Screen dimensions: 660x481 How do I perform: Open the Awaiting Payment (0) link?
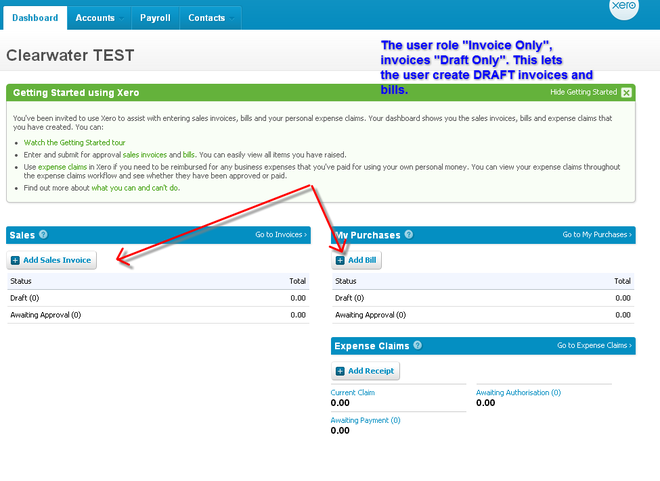[x=365, y=420]
